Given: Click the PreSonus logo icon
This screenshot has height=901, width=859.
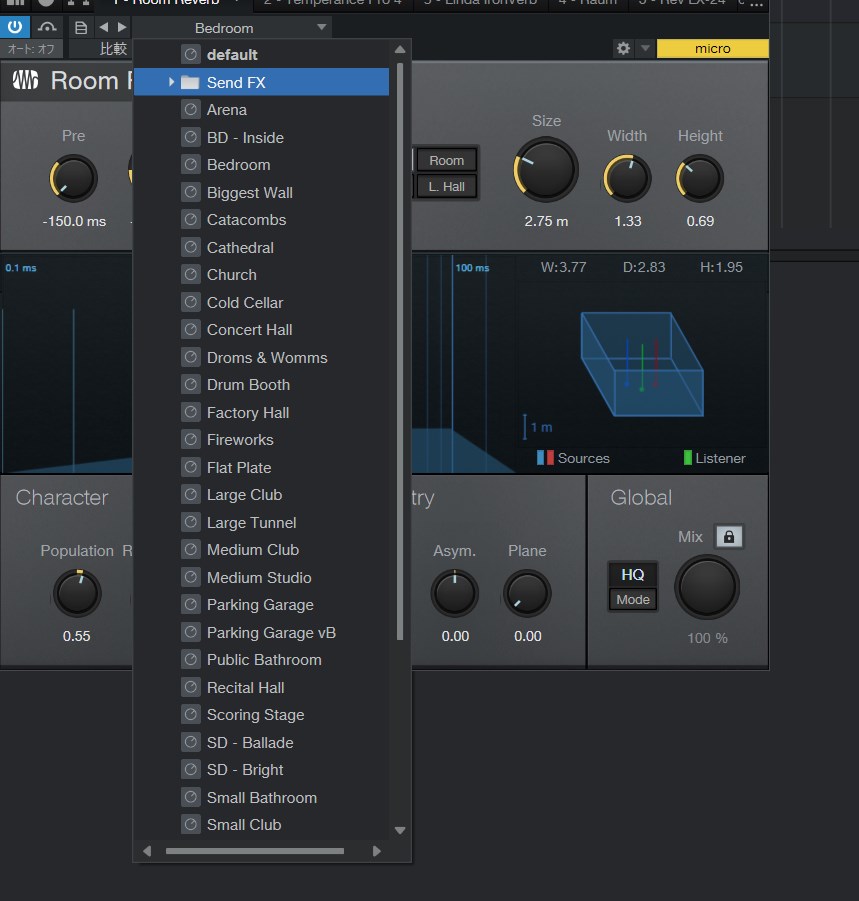Looking at the screenshot, I should (25, 81).
